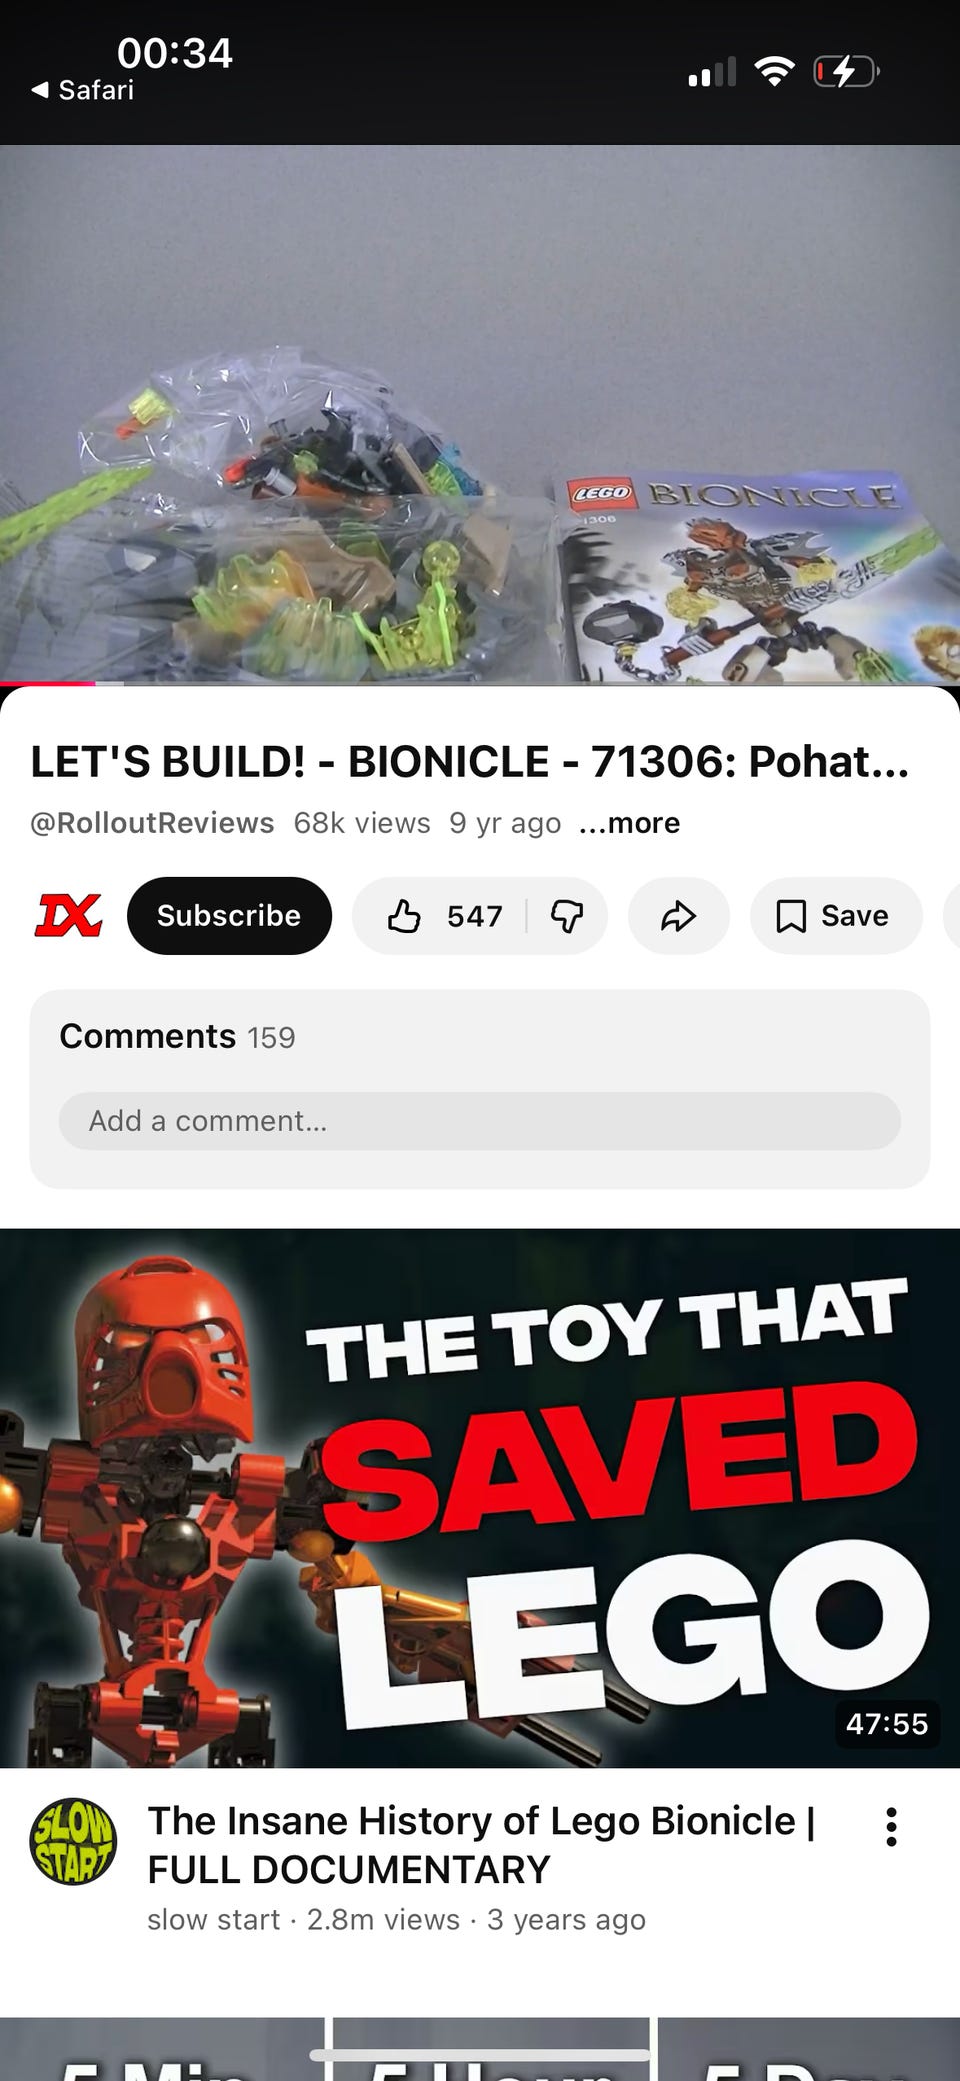The height and width of the screenshot is (2081, 960).
Task: Play The Toy That Saved LEGO thumbnail
Action: pyautogui.click(x=480, y=1498)
